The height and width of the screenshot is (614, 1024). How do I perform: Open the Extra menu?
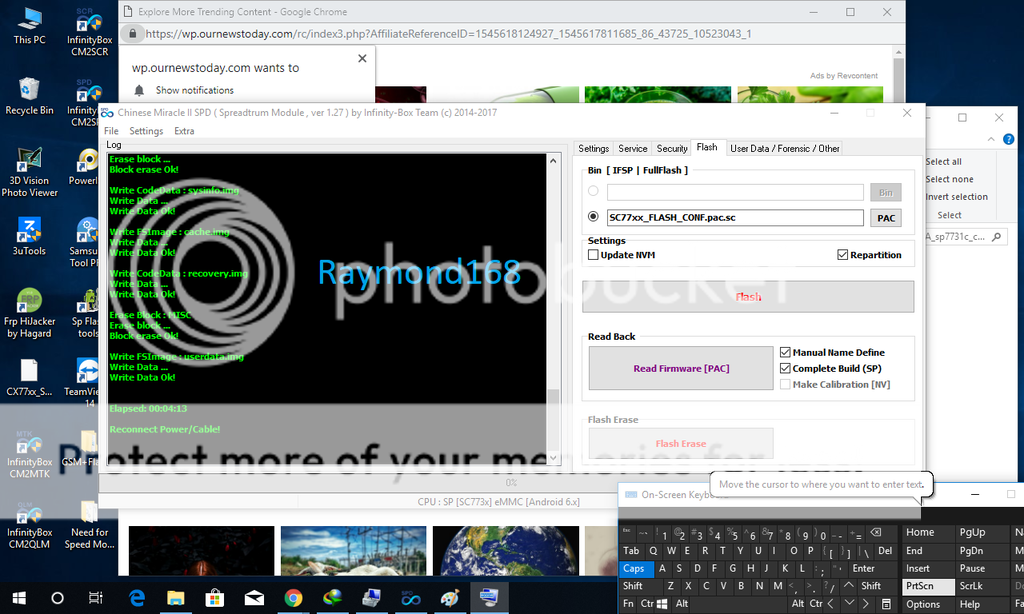tap(184, 131)
